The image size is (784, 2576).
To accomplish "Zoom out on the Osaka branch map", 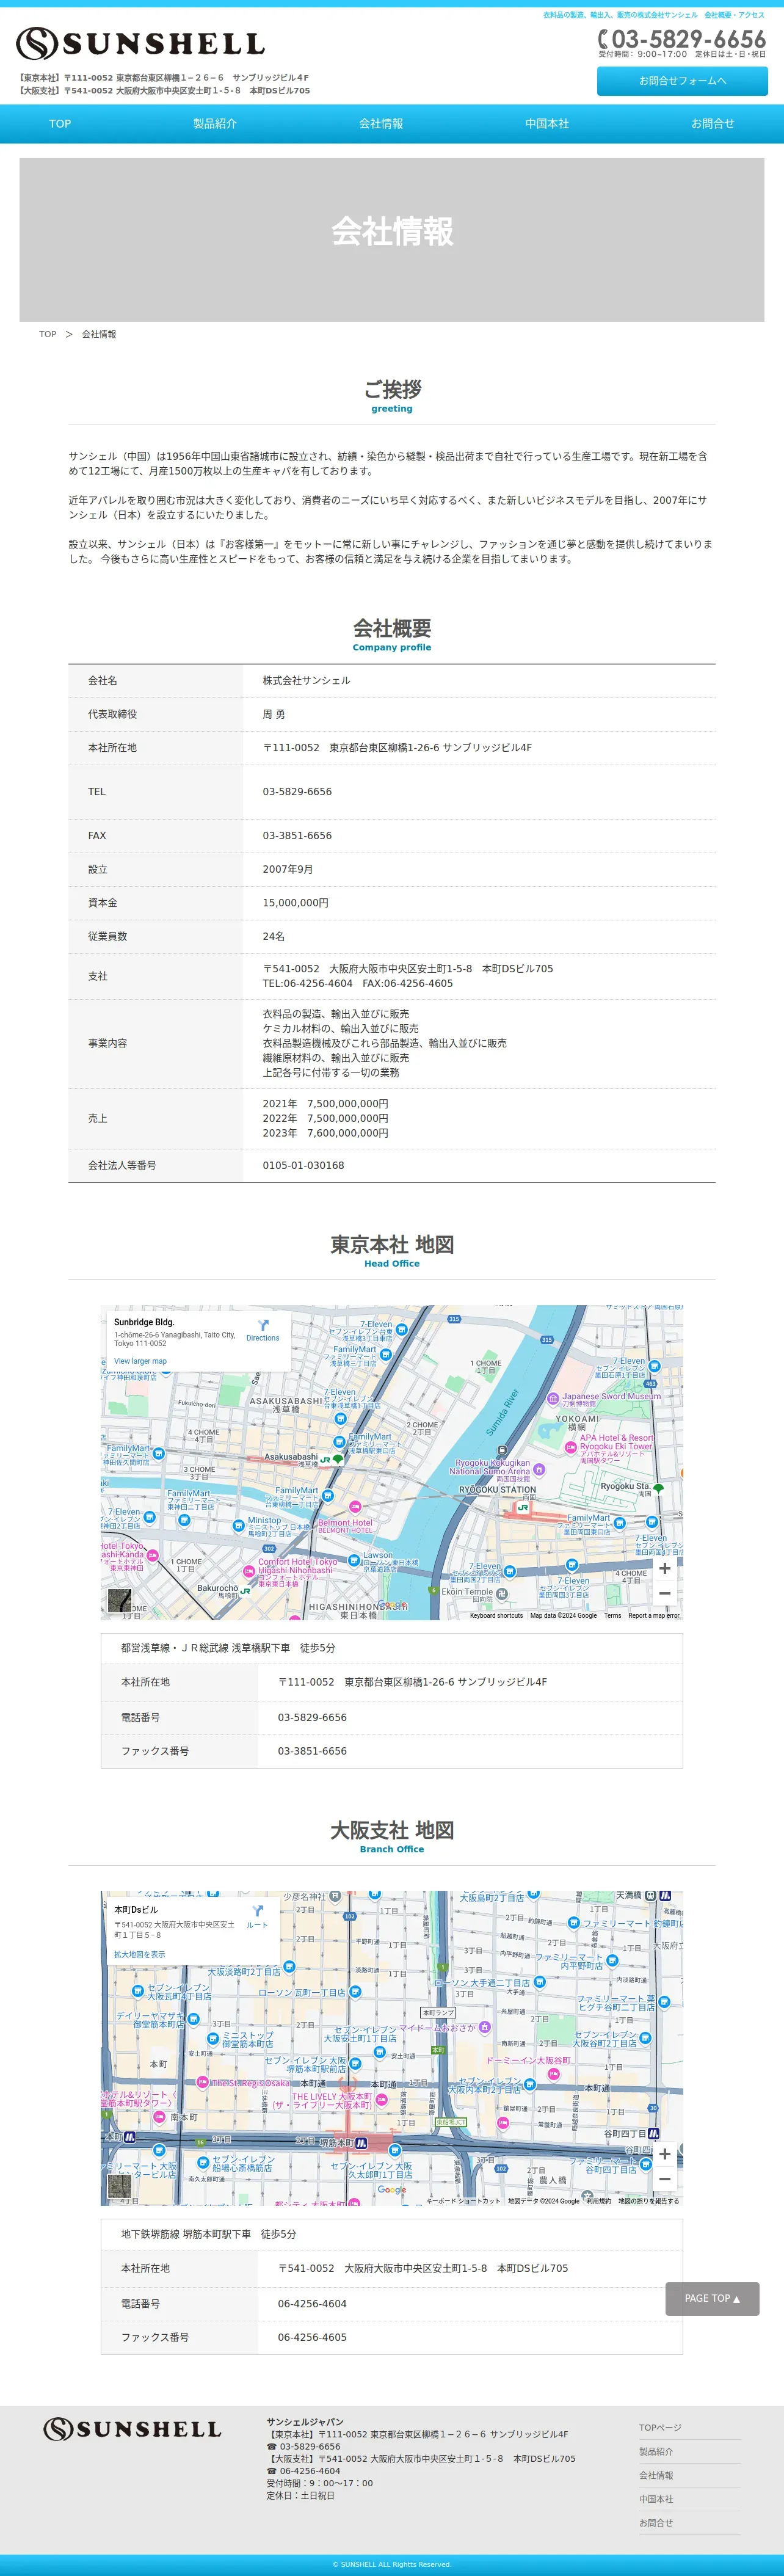I will (x=665, y=2178).
